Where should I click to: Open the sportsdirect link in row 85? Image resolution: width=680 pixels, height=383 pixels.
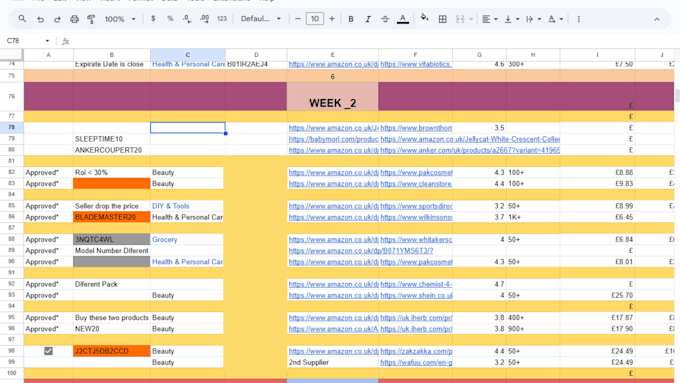tap(416, 206)
